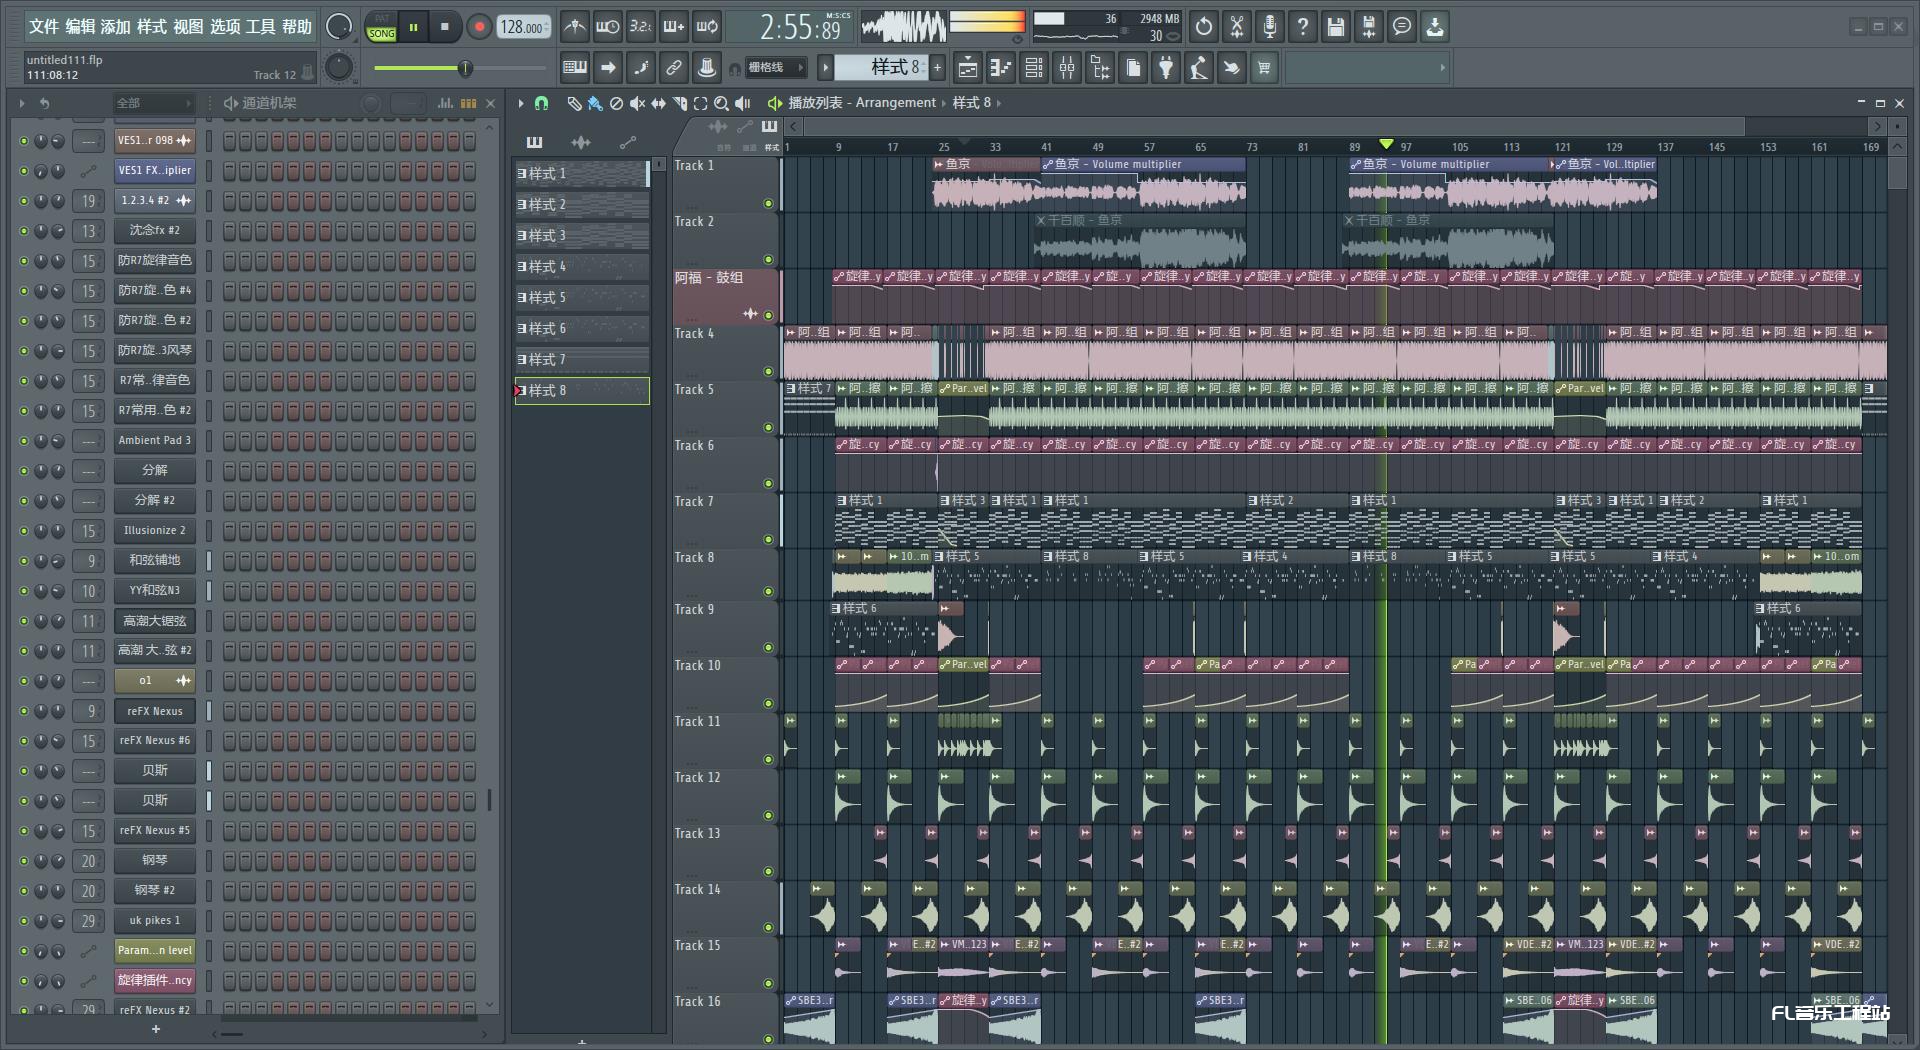Click the microphone one-click recording icon

[1270, 27]
